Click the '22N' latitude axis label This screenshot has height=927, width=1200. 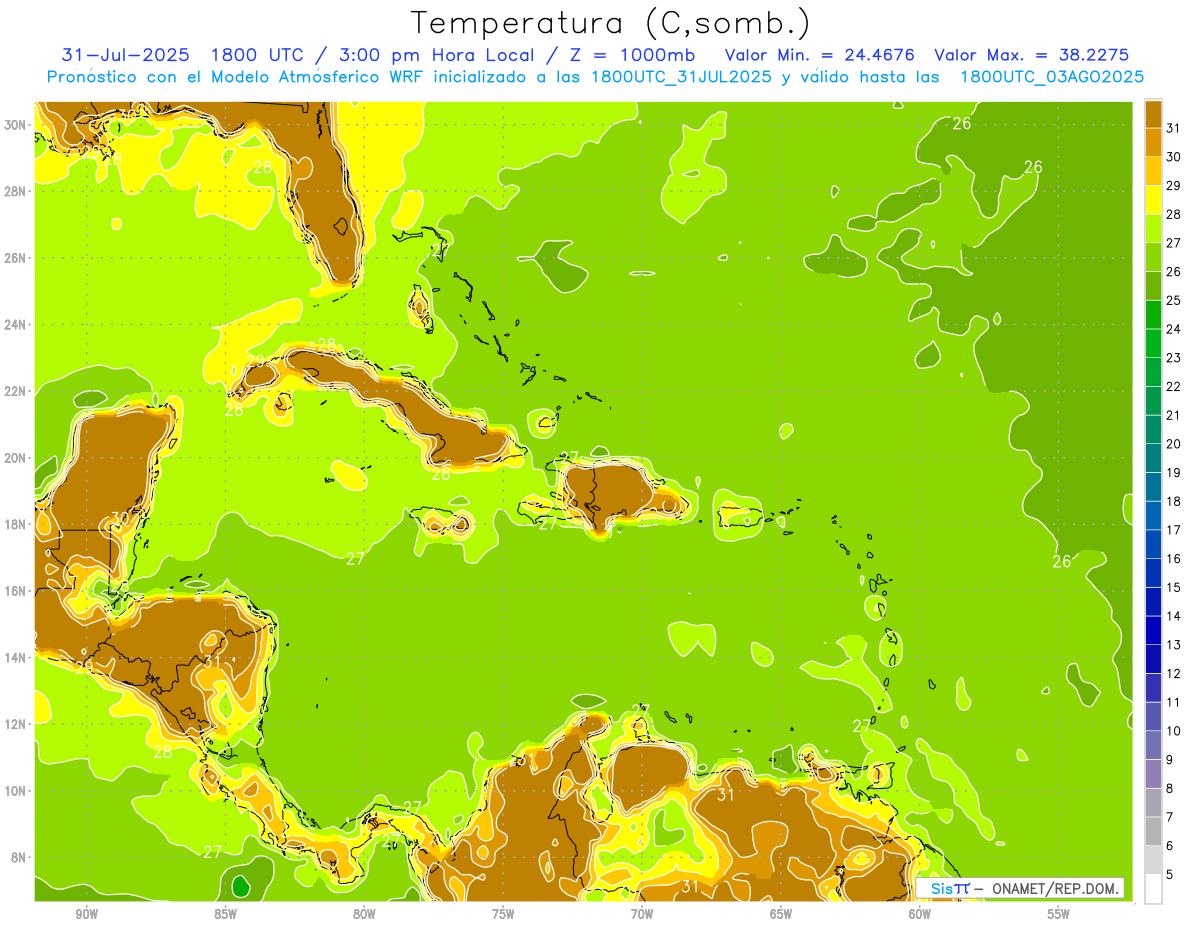pos(16,391)
